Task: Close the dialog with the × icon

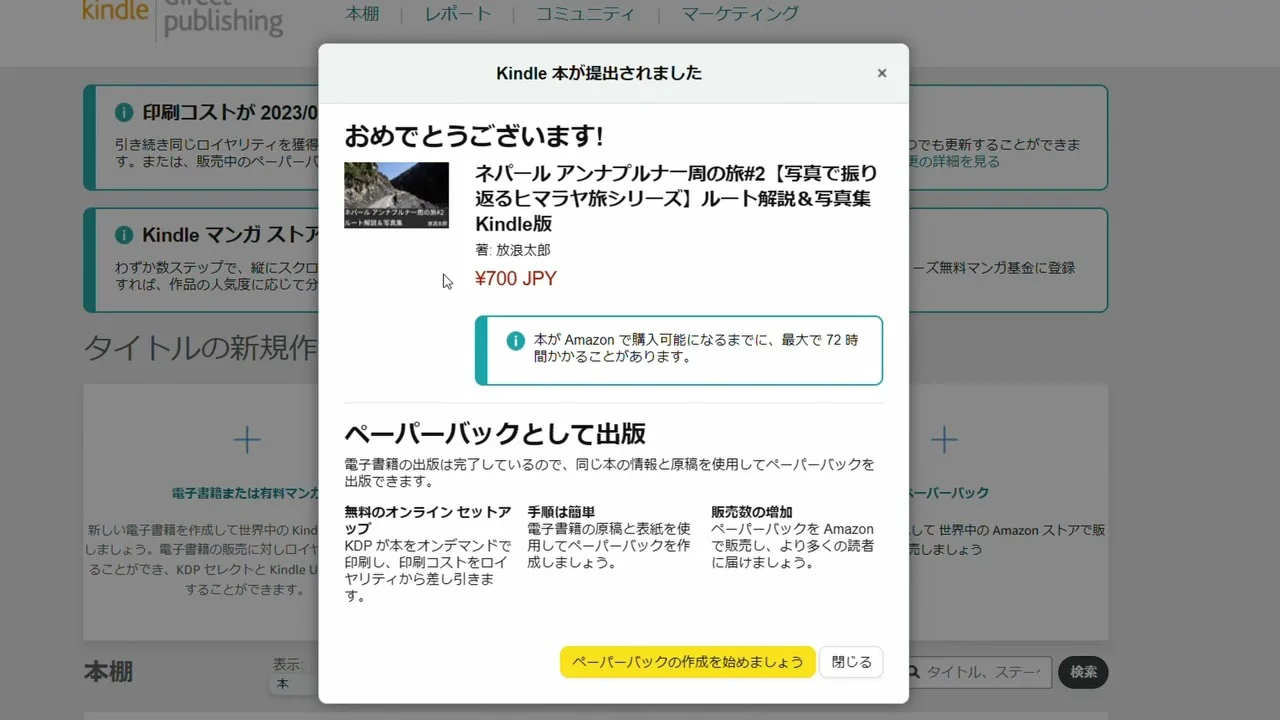Action: 882,73
